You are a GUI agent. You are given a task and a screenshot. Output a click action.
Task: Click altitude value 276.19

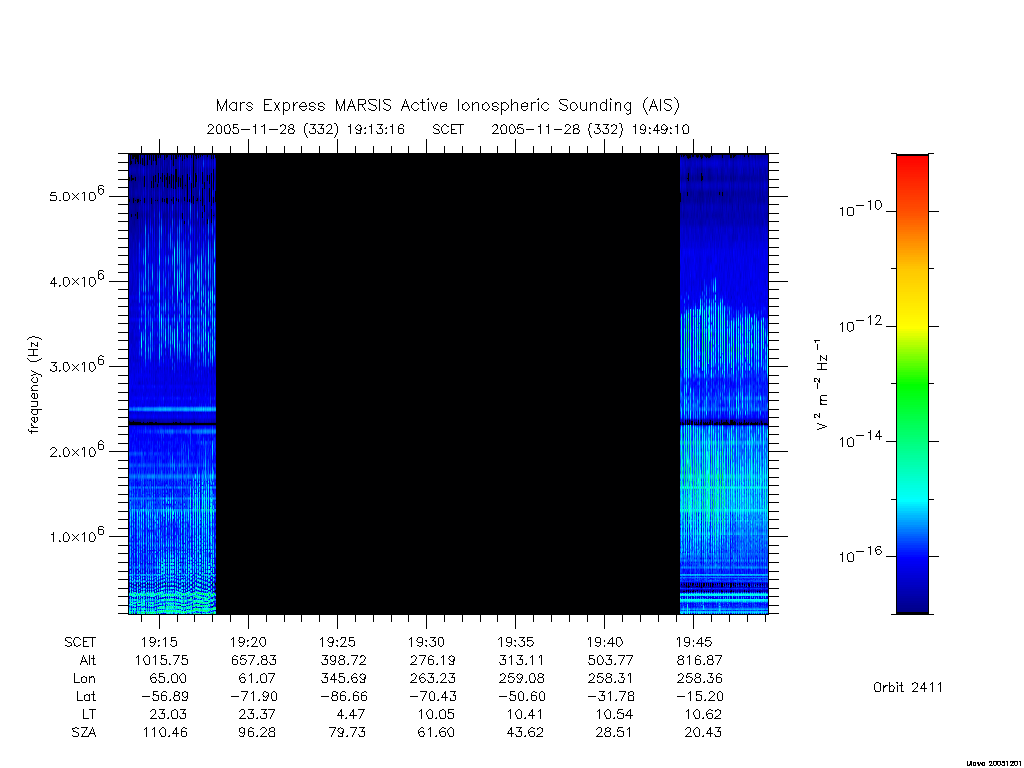432,660
